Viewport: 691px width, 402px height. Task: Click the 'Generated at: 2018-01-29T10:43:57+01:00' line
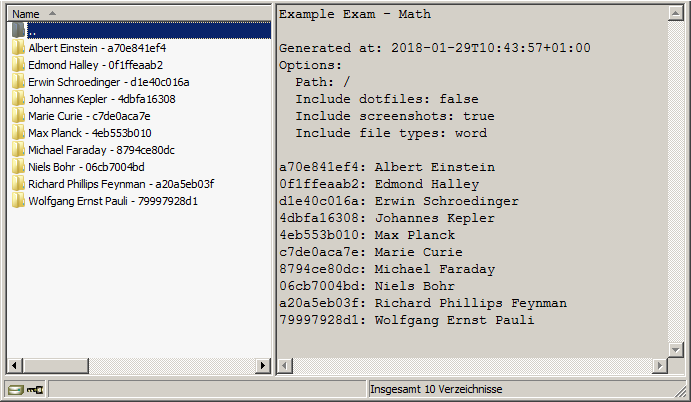[x=435, y=48]
